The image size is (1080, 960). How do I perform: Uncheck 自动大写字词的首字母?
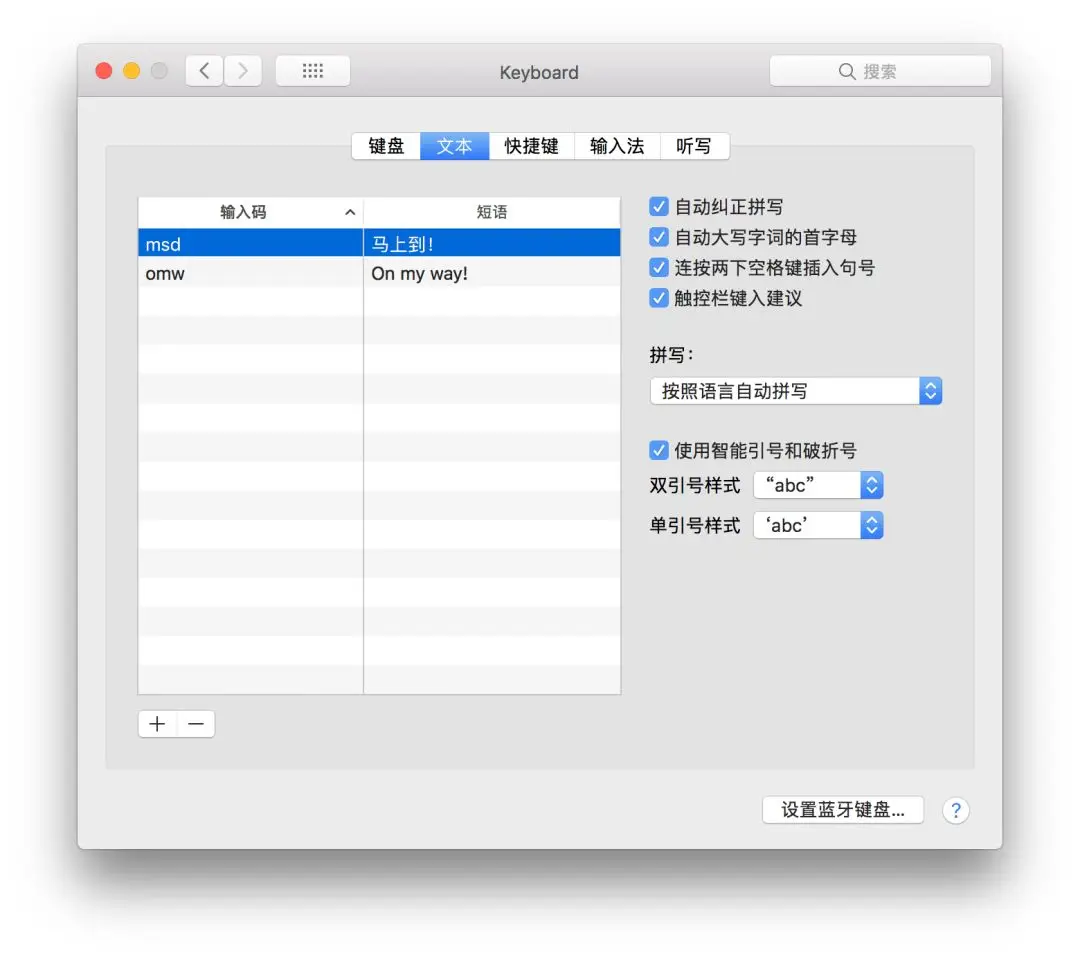(658, 237)
